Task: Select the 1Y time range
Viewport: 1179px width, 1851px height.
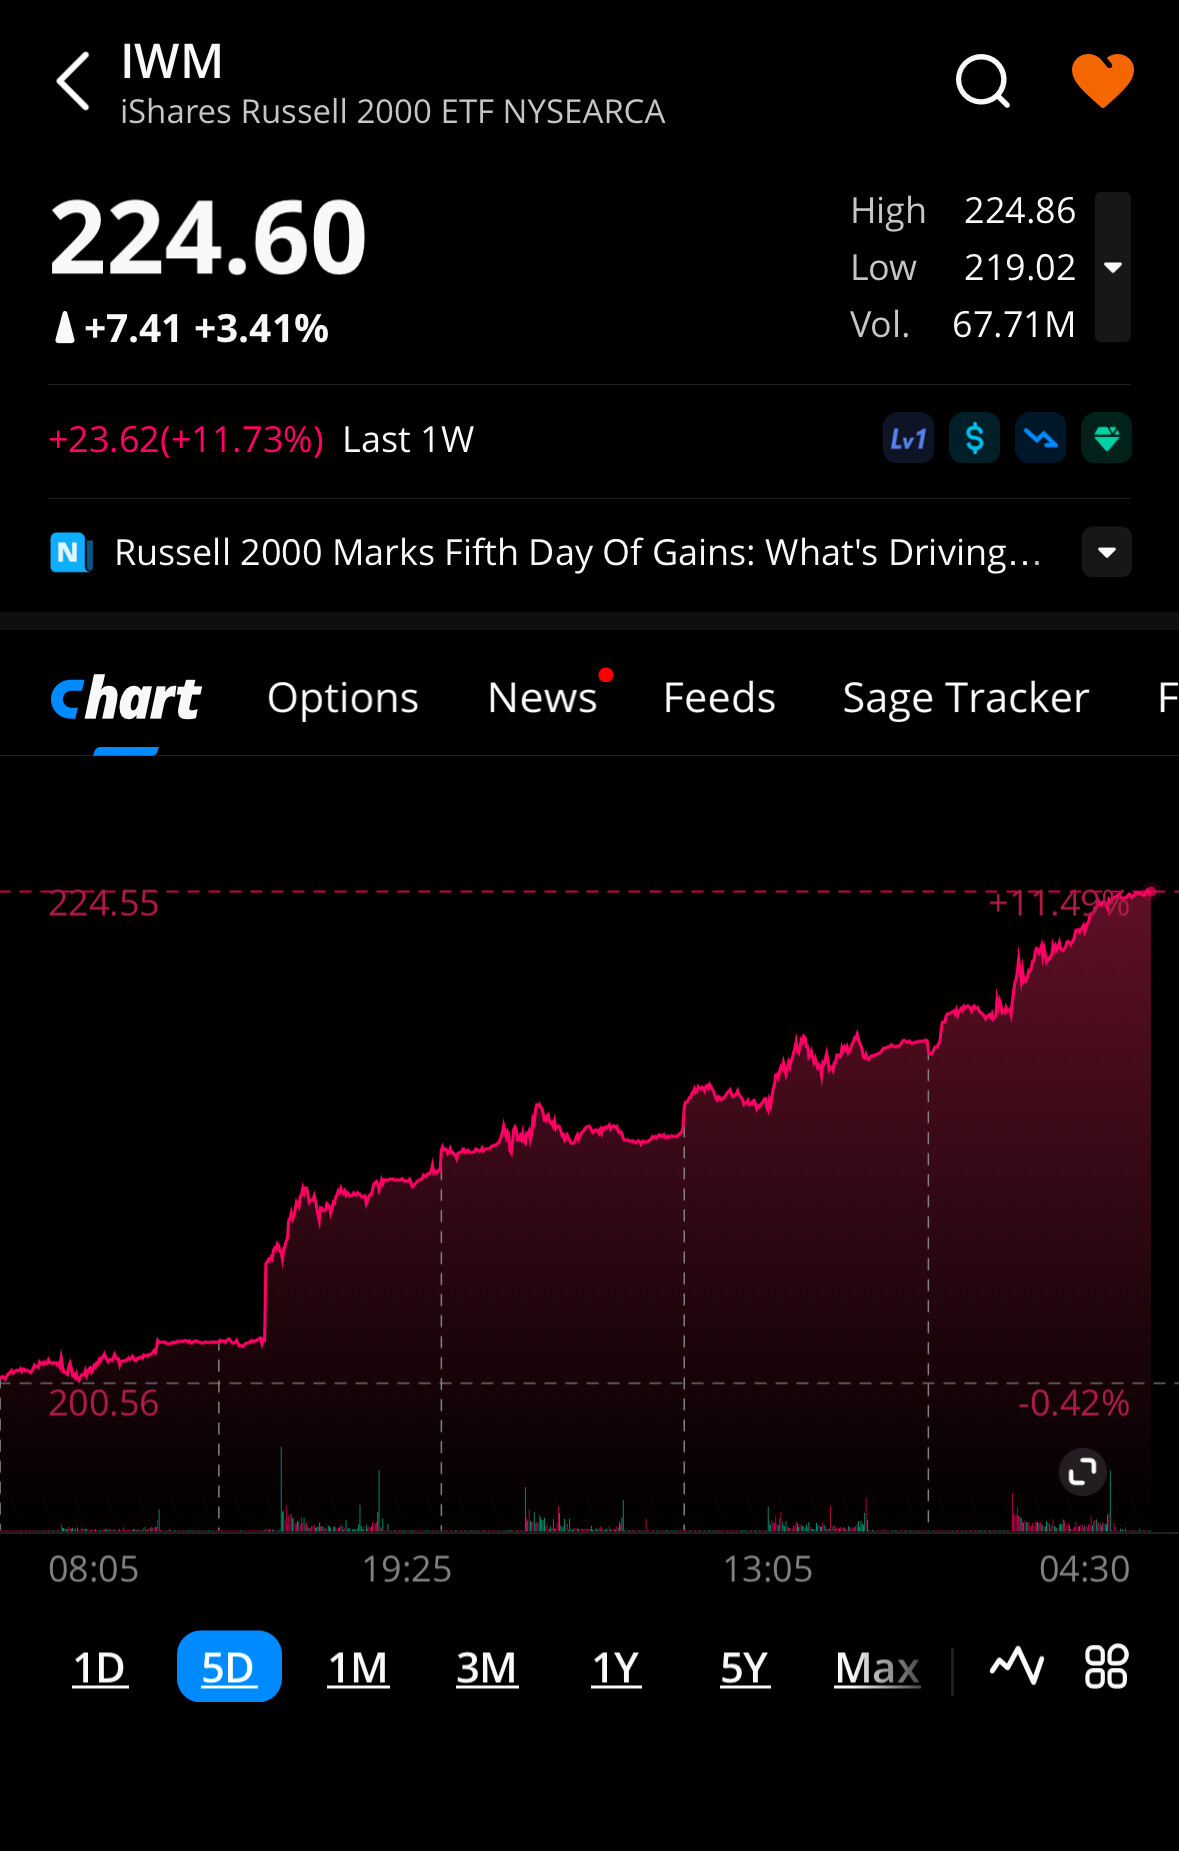Action: [616, 1667]
